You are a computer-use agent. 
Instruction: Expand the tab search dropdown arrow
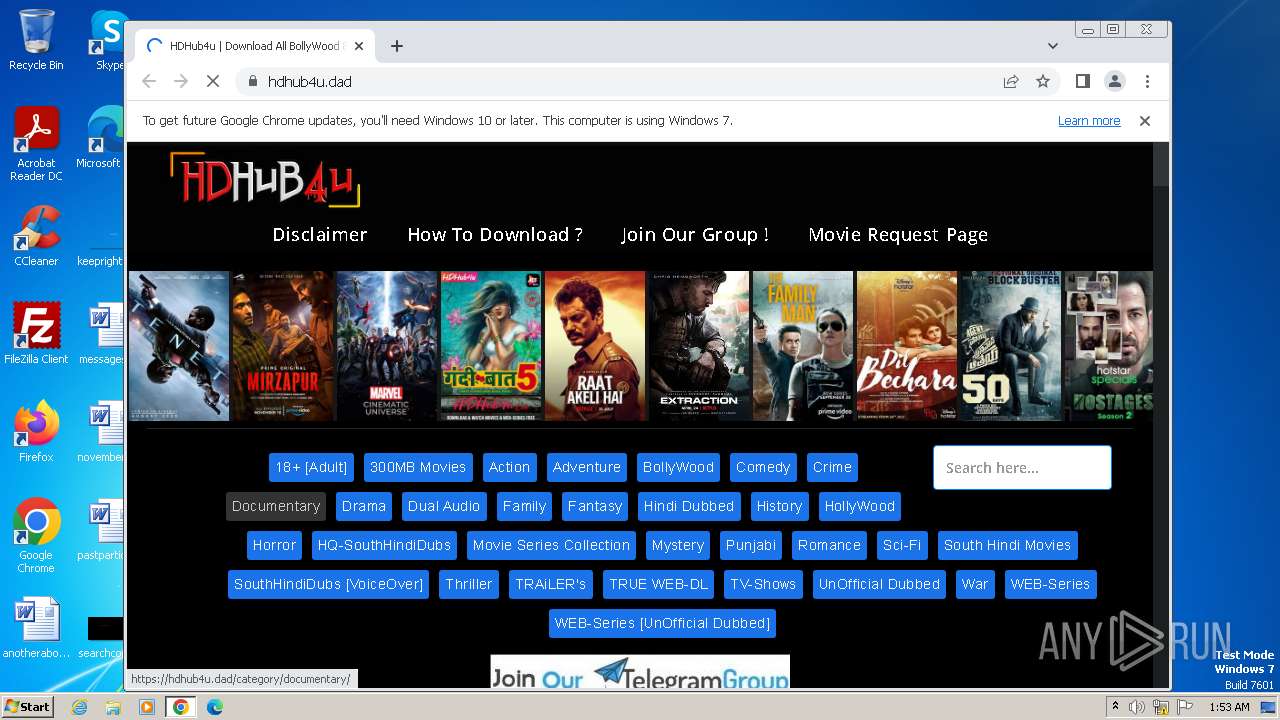(1053, 46)
